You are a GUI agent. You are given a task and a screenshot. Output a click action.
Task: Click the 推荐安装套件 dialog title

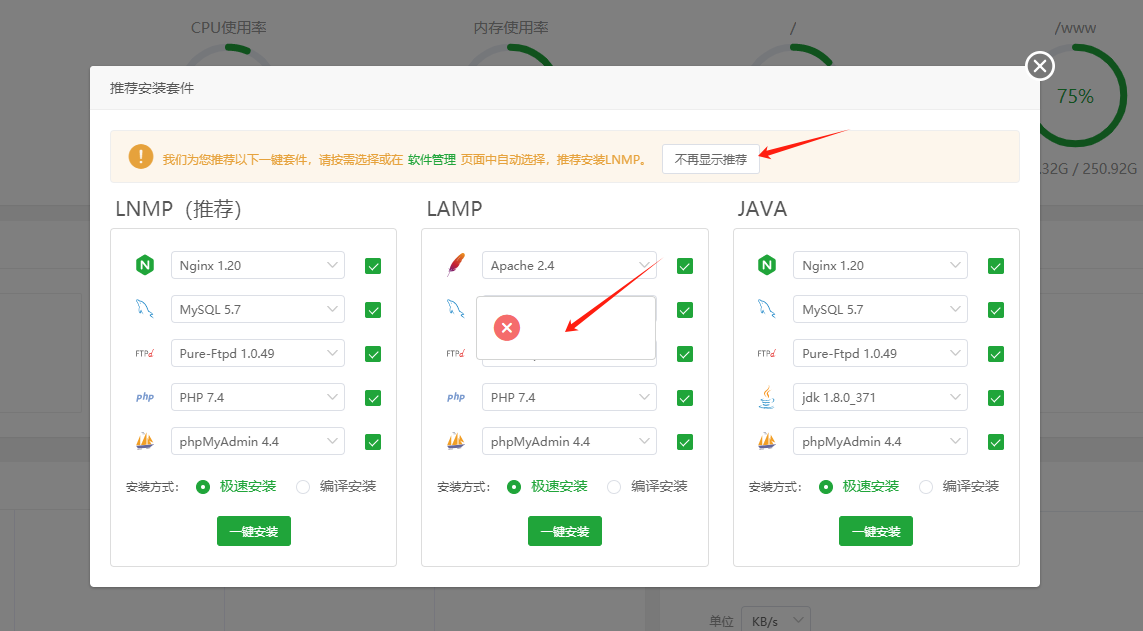tap(152, 88)
